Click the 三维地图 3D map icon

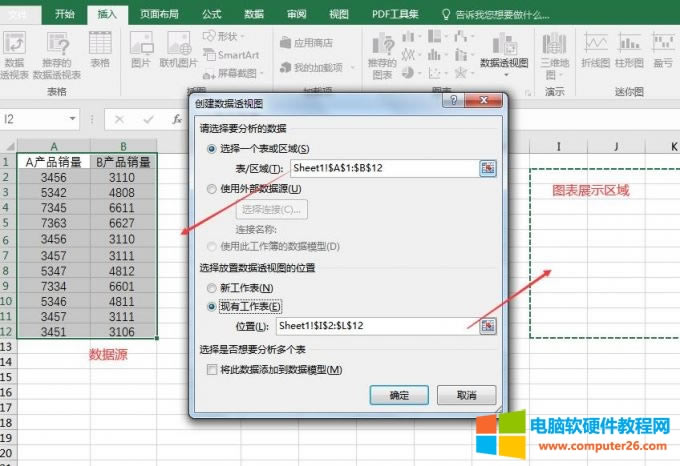554,49
